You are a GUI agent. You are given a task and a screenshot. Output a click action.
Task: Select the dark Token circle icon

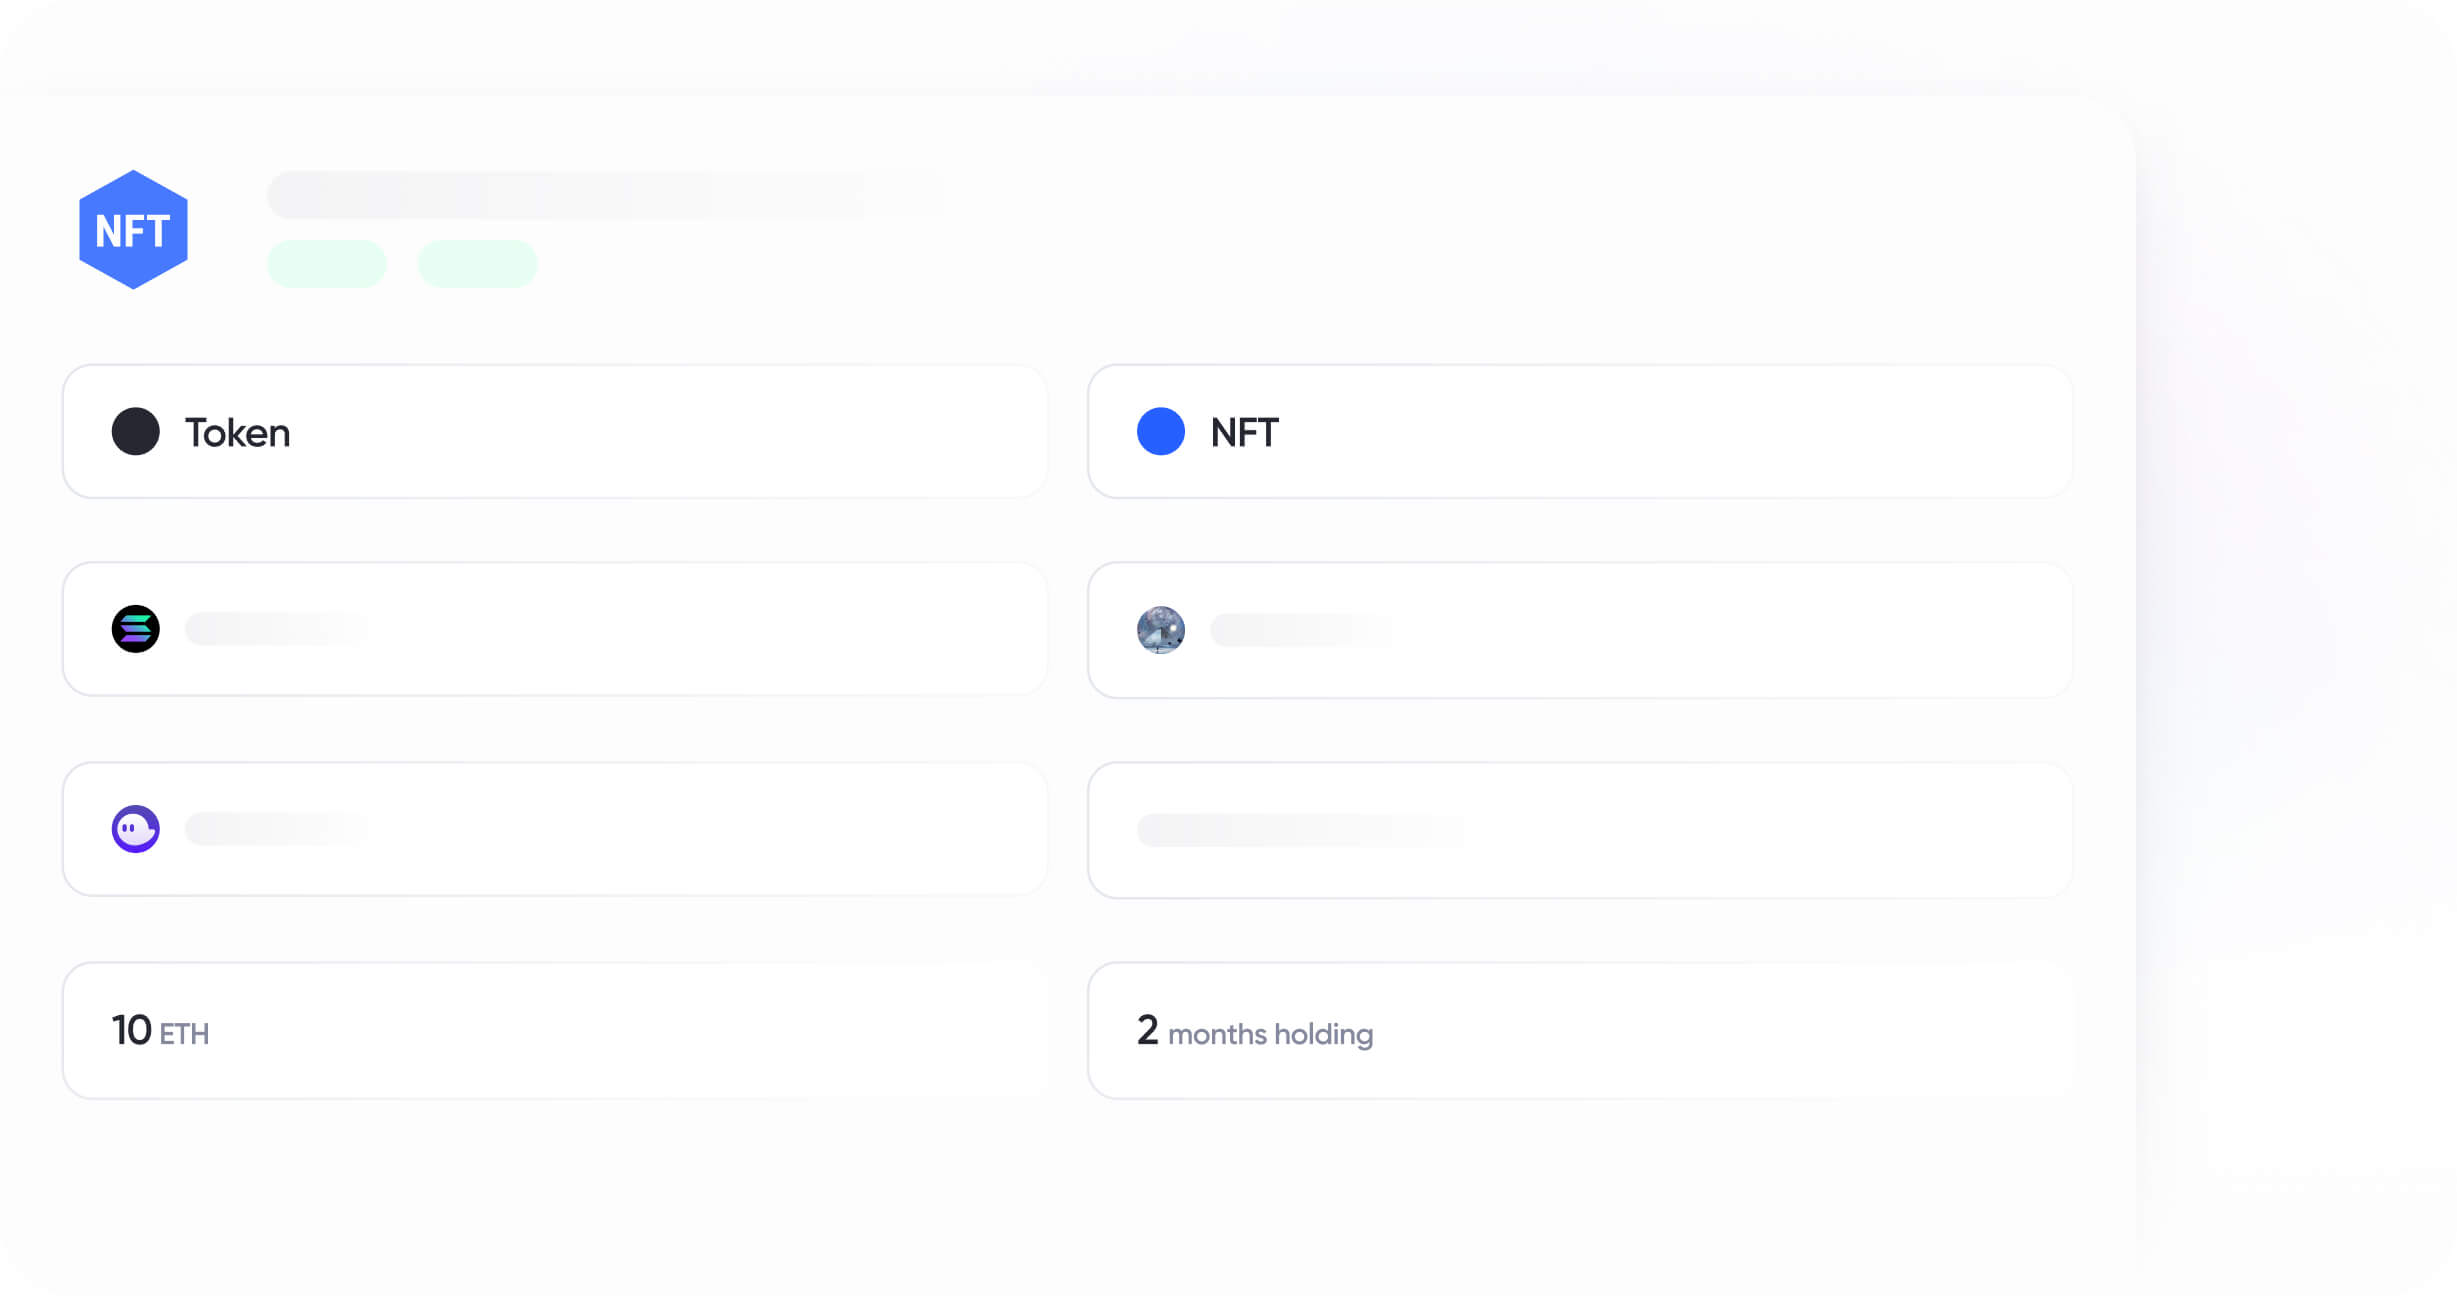[136, 431]
